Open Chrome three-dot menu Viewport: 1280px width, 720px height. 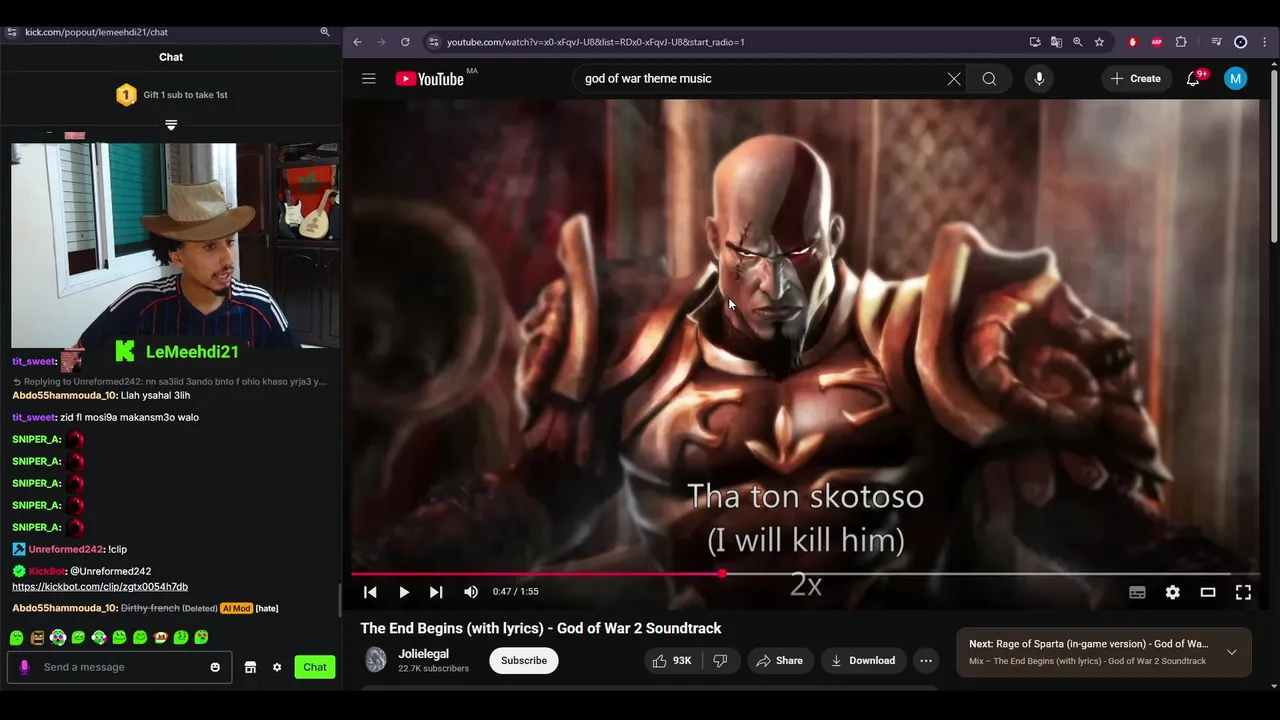pos(1264,42)
